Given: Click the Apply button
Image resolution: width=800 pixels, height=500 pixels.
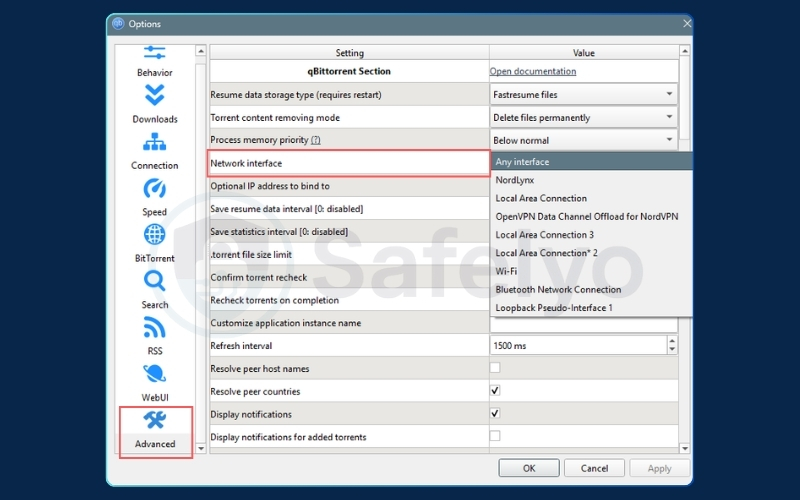Looking at the screenshot, I should (x=659, y=468).
